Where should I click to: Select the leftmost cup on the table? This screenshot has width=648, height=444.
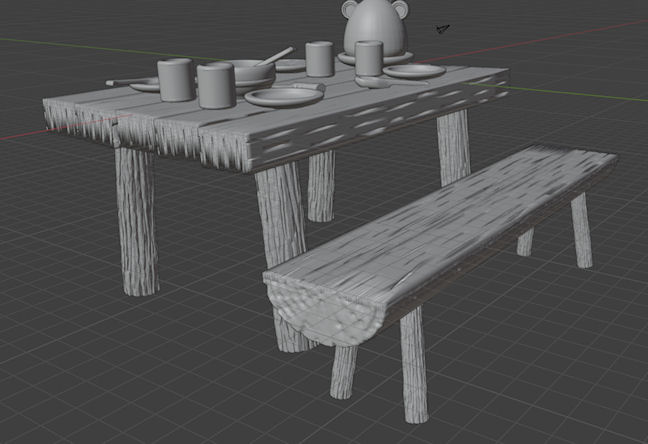click(x=175, y=80)
